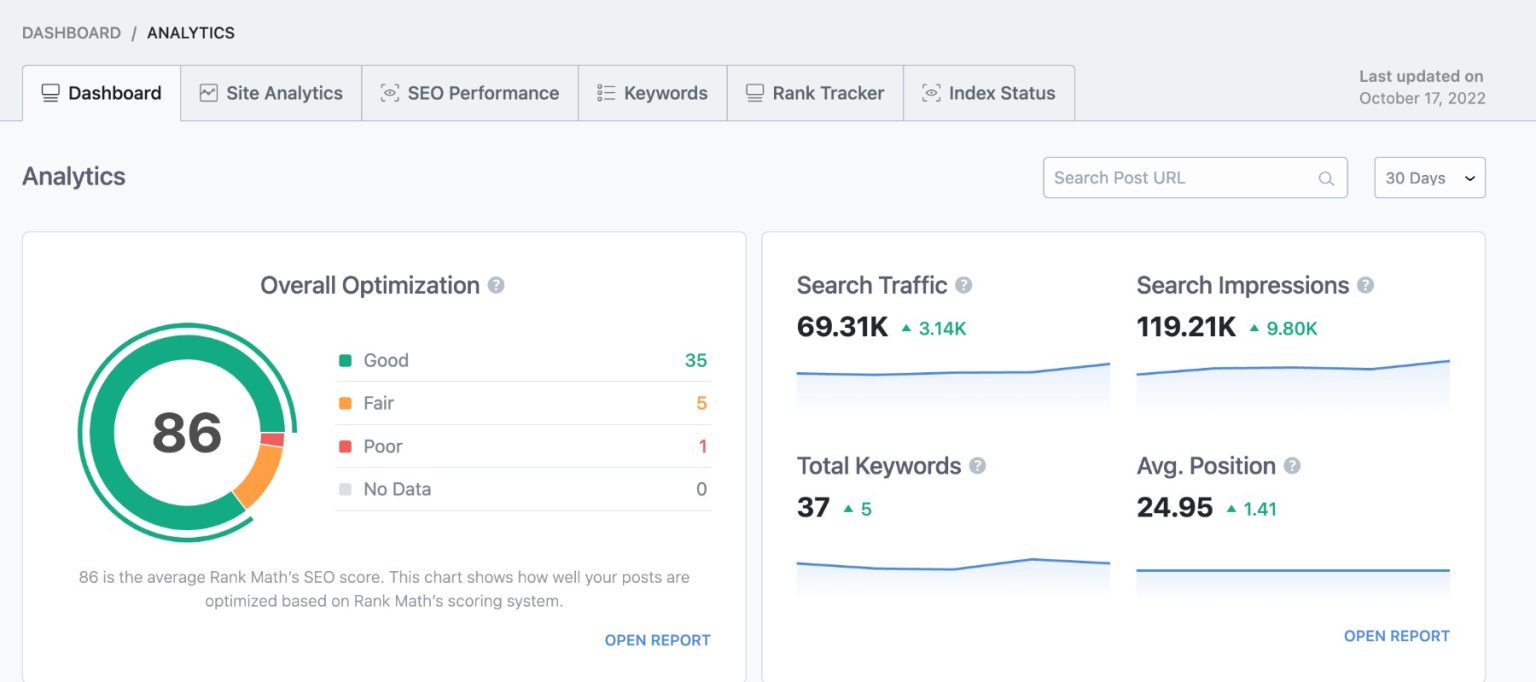Click the Search Impressions help icon
The image size is (1536, 682).
[x=1365, y=286]
